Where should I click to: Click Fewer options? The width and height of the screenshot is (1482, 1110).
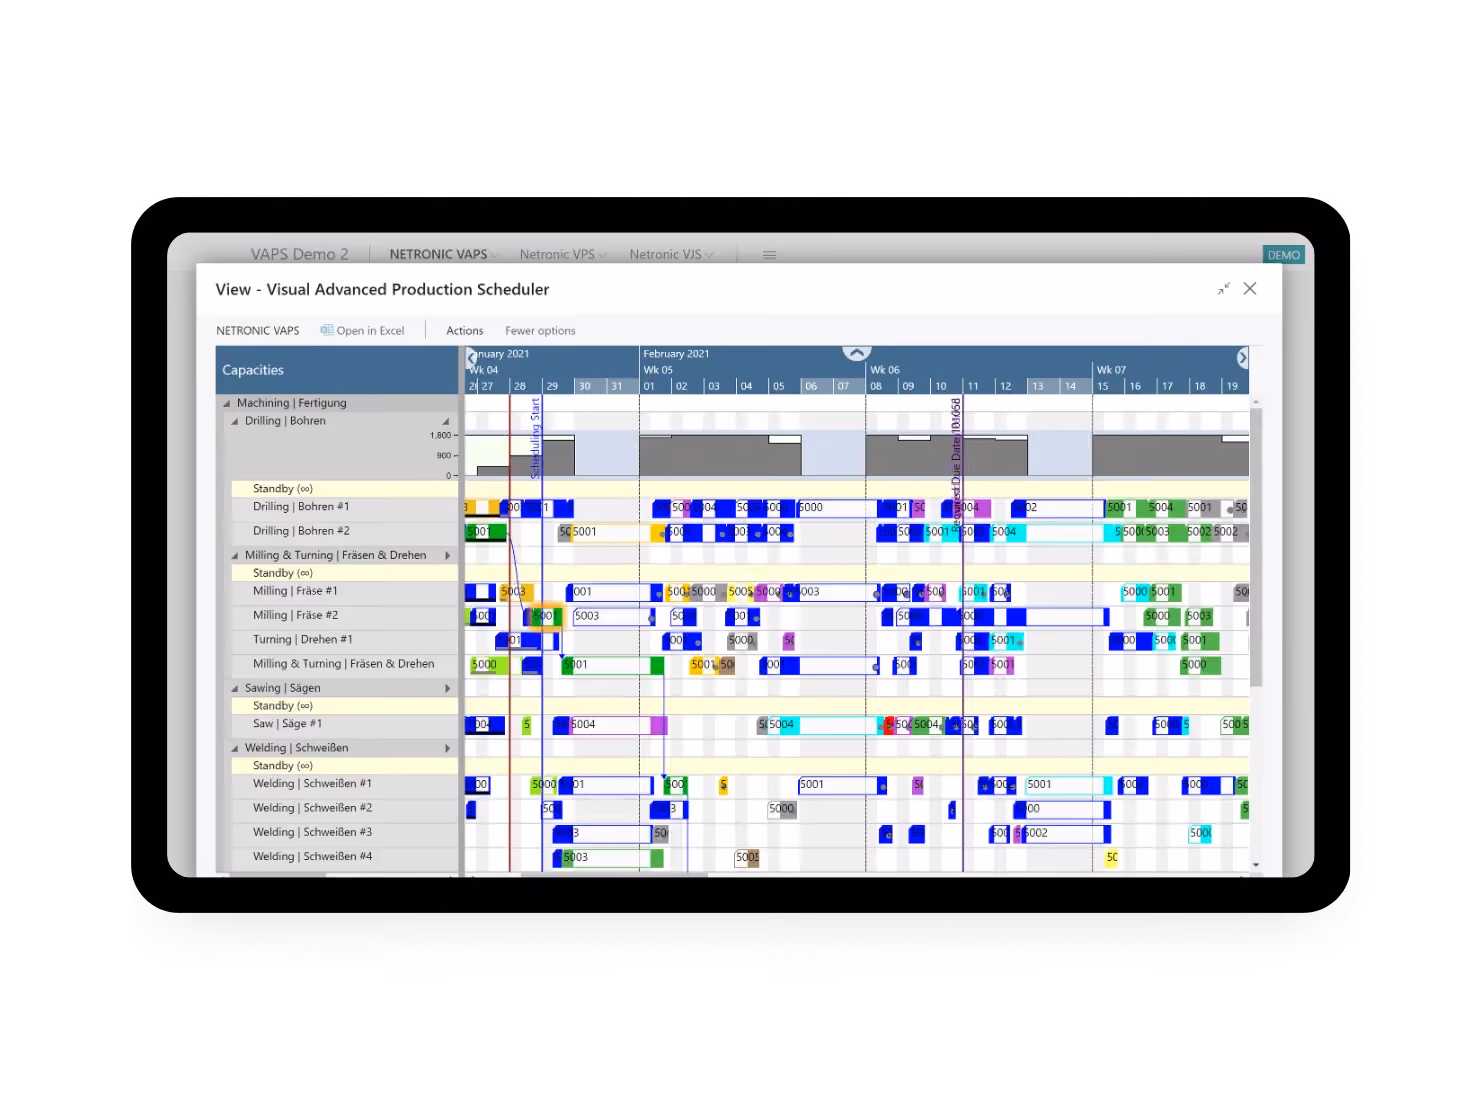540,331
